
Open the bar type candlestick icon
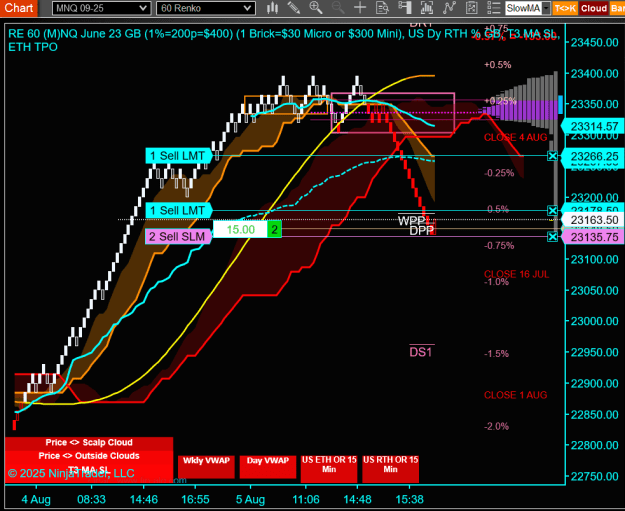click(x=273, y=8)
